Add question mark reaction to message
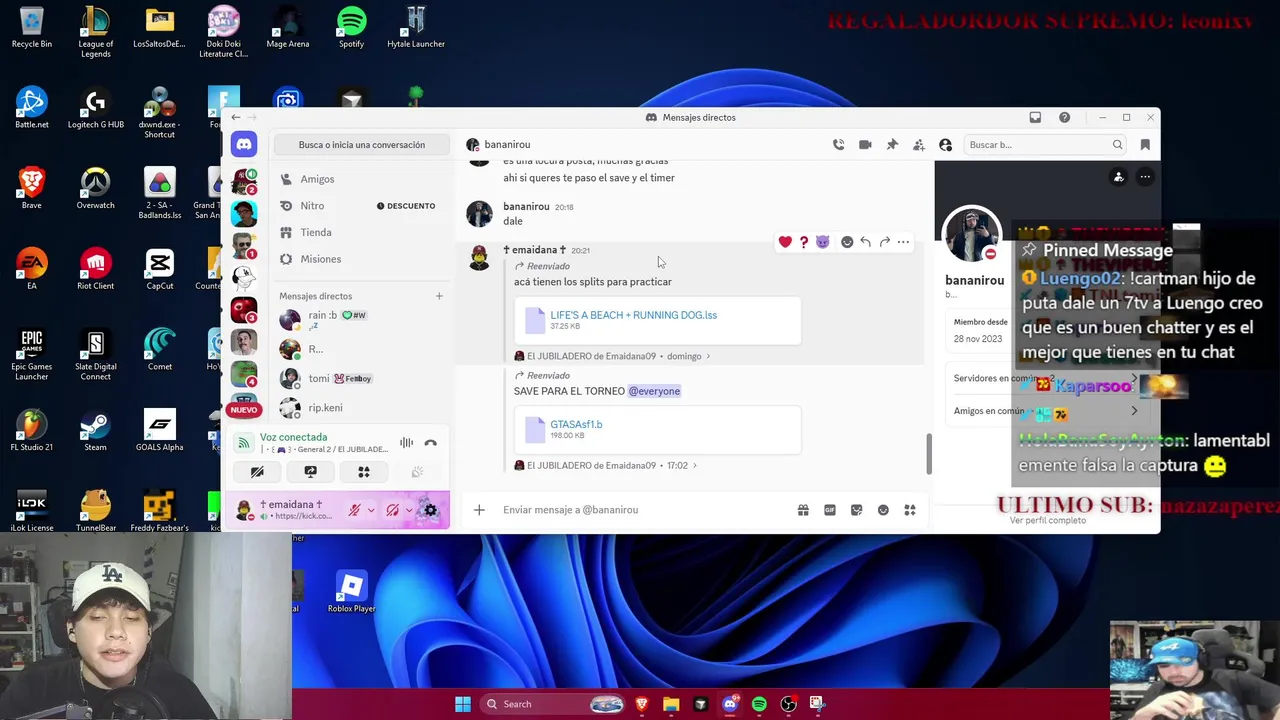1280x720 pixels. tap(804, 242)
